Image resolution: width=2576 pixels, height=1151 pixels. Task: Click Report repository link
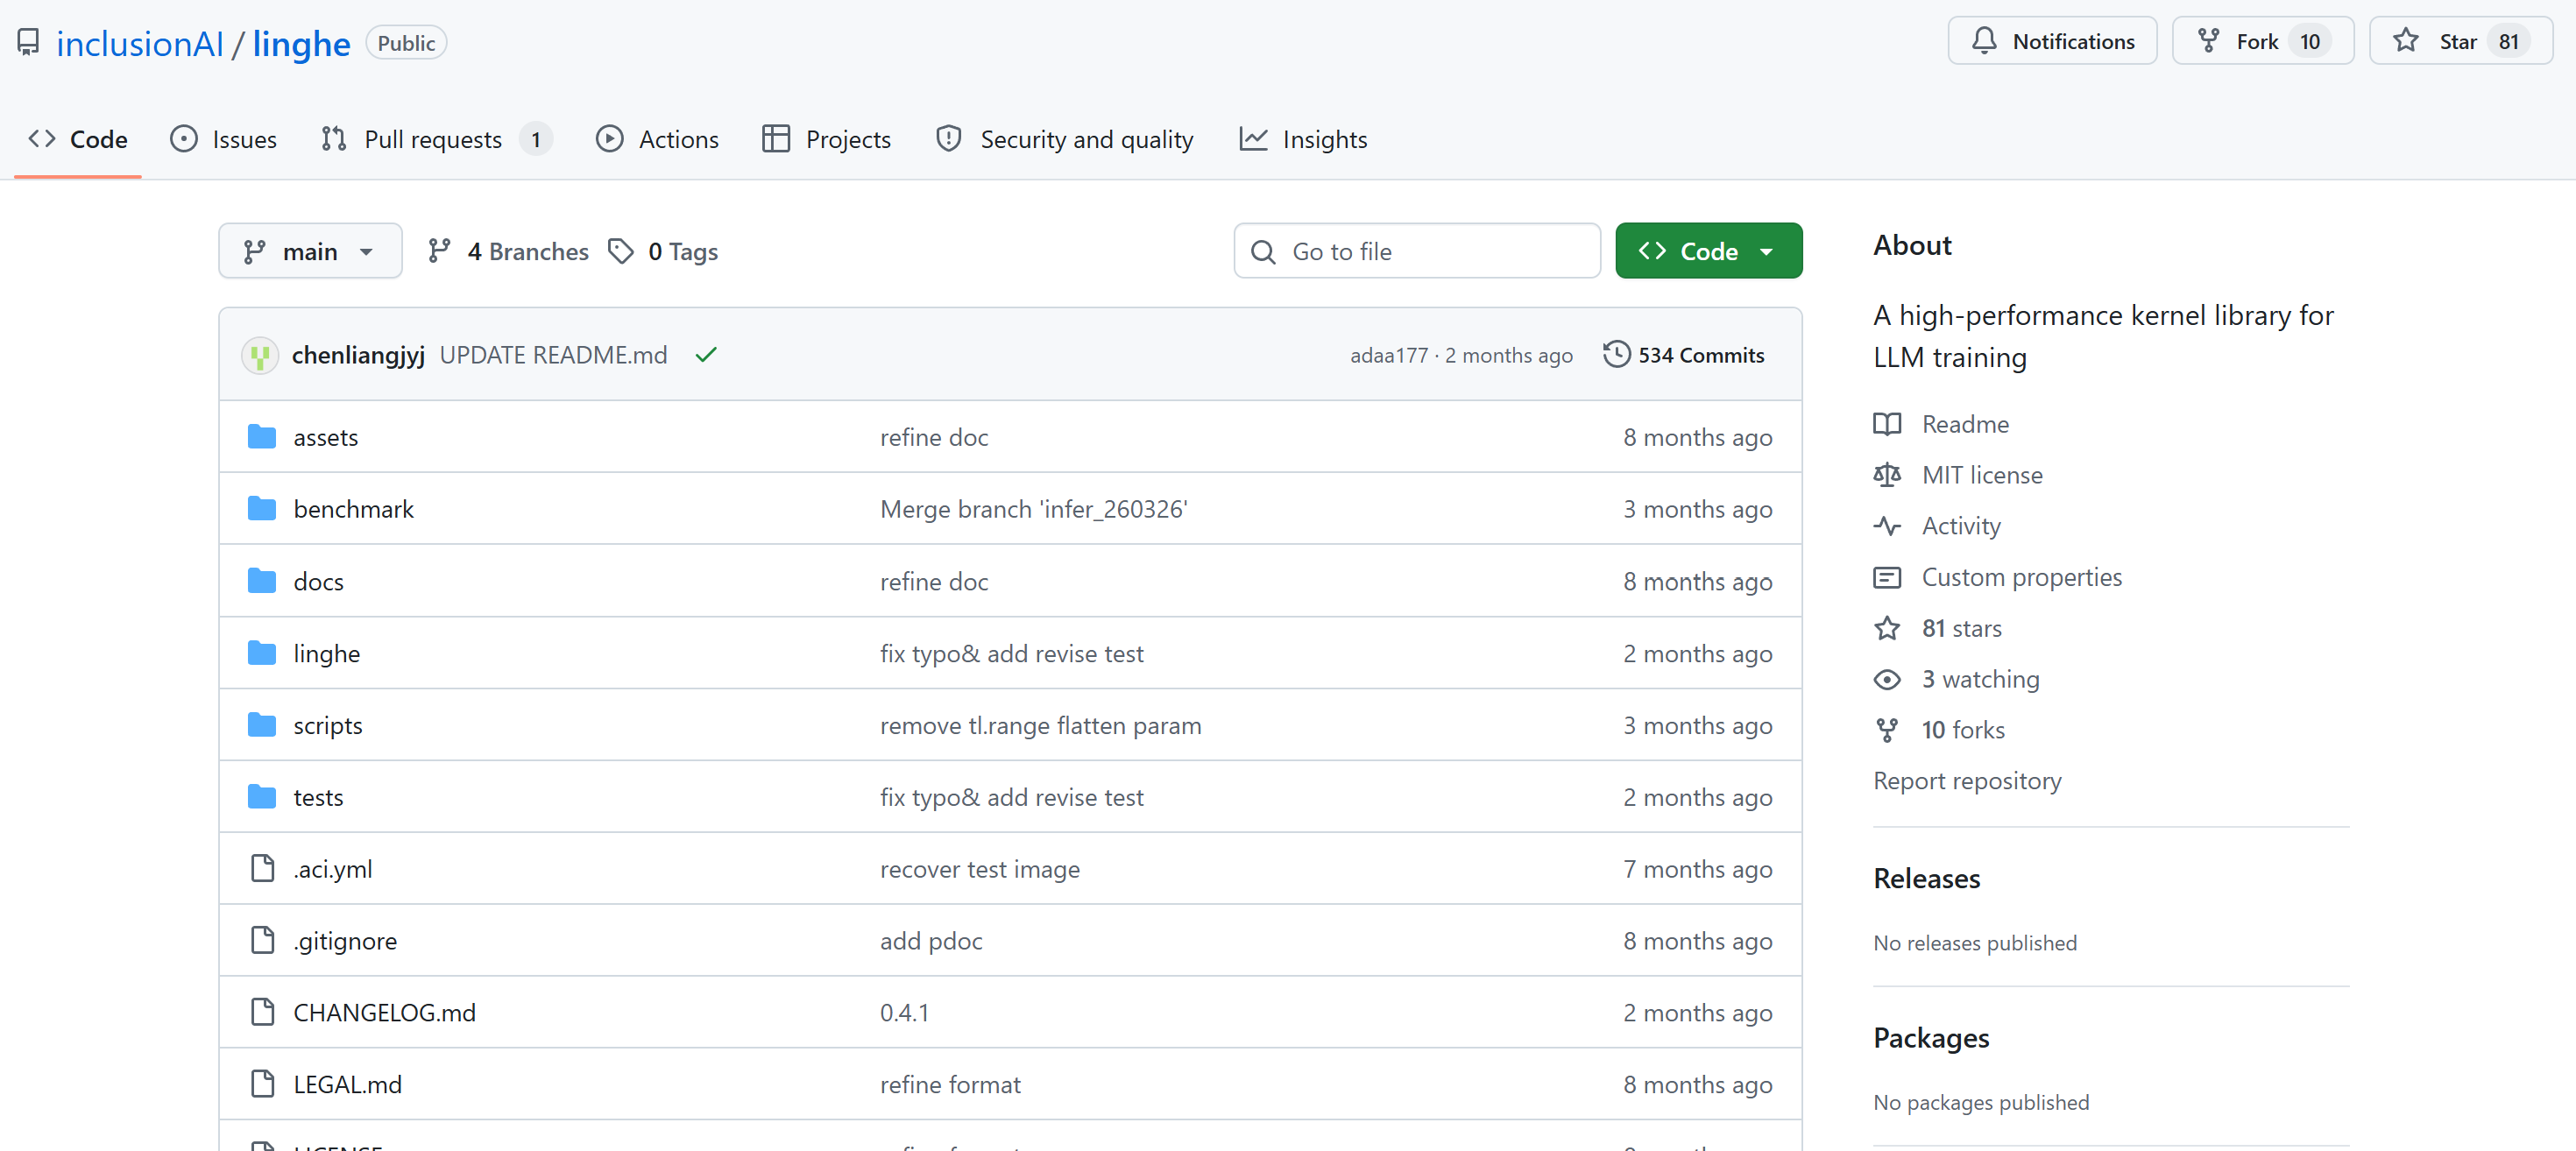(1967, 781)
